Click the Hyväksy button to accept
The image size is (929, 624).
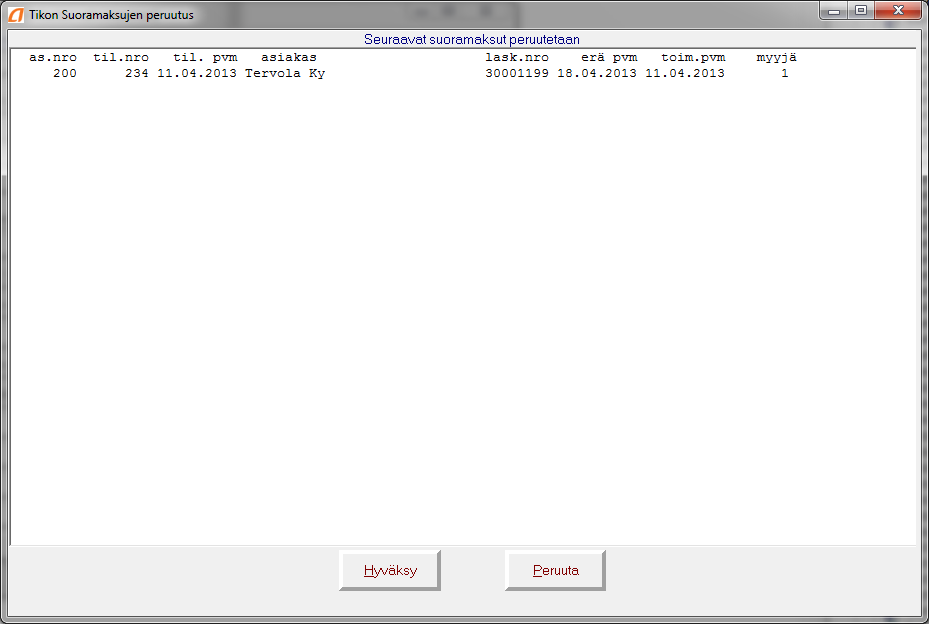(x=390, y=570)
